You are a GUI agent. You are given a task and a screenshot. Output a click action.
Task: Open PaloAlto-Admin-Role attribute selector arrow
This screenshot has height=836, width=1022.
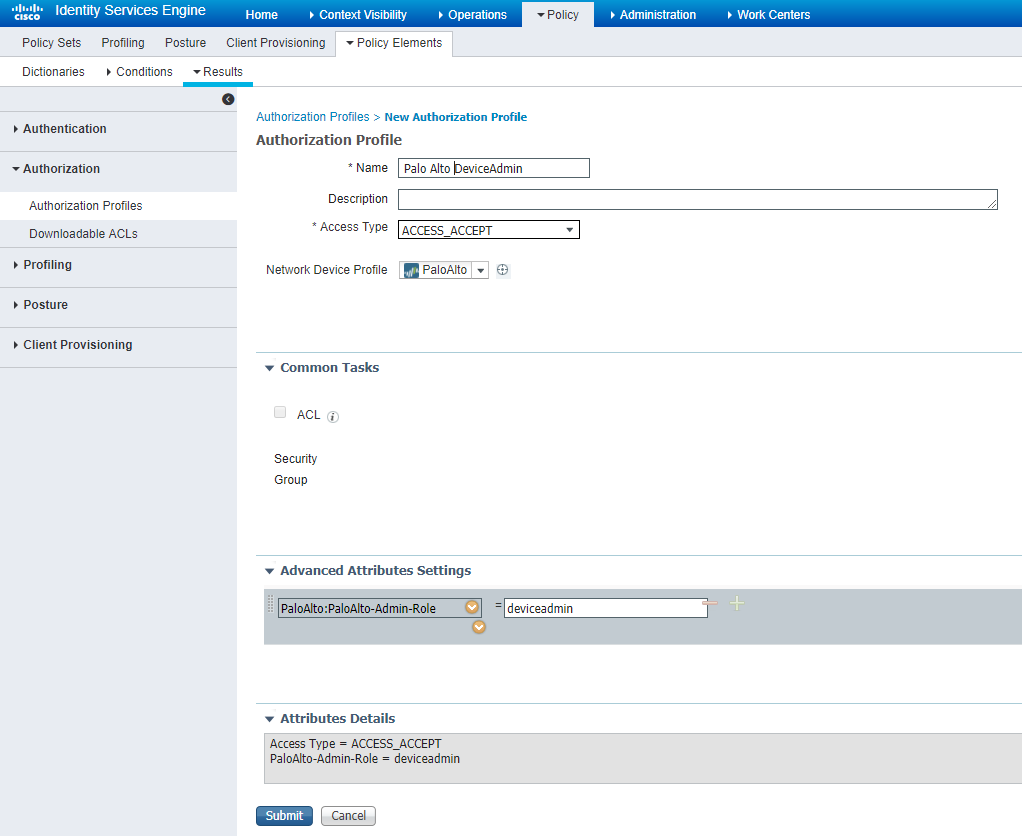pos(472,607)
